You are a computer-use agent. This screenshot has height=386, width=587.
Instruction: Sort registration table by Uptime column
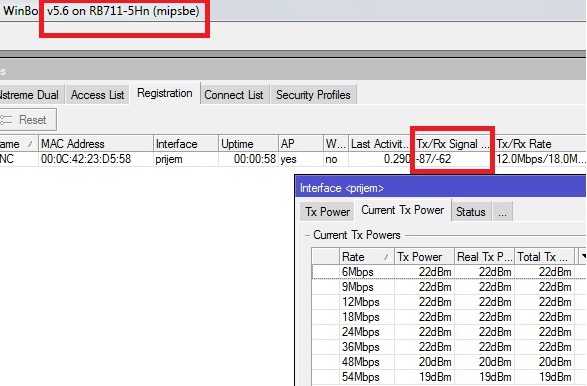[x=248, y=144]
